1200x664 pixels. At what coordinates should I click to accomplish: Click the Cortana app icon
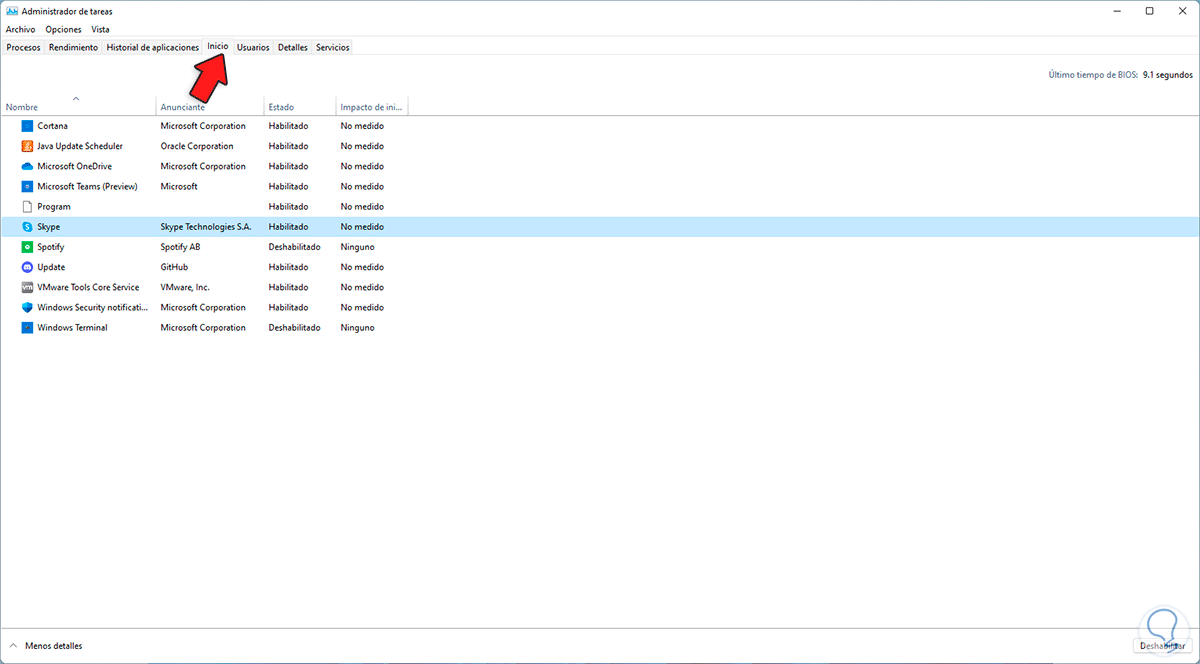point(27,126)
